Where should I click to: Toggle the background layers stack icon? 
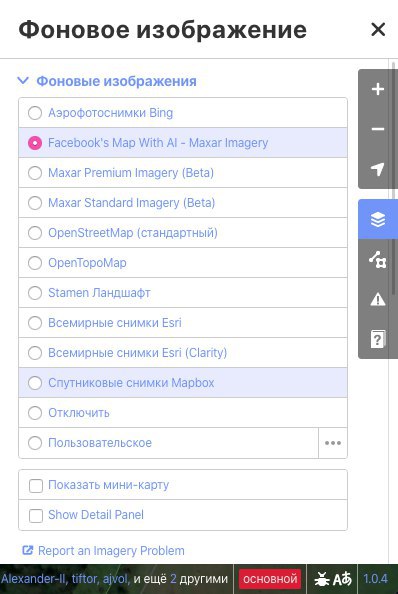pos(378,219)
